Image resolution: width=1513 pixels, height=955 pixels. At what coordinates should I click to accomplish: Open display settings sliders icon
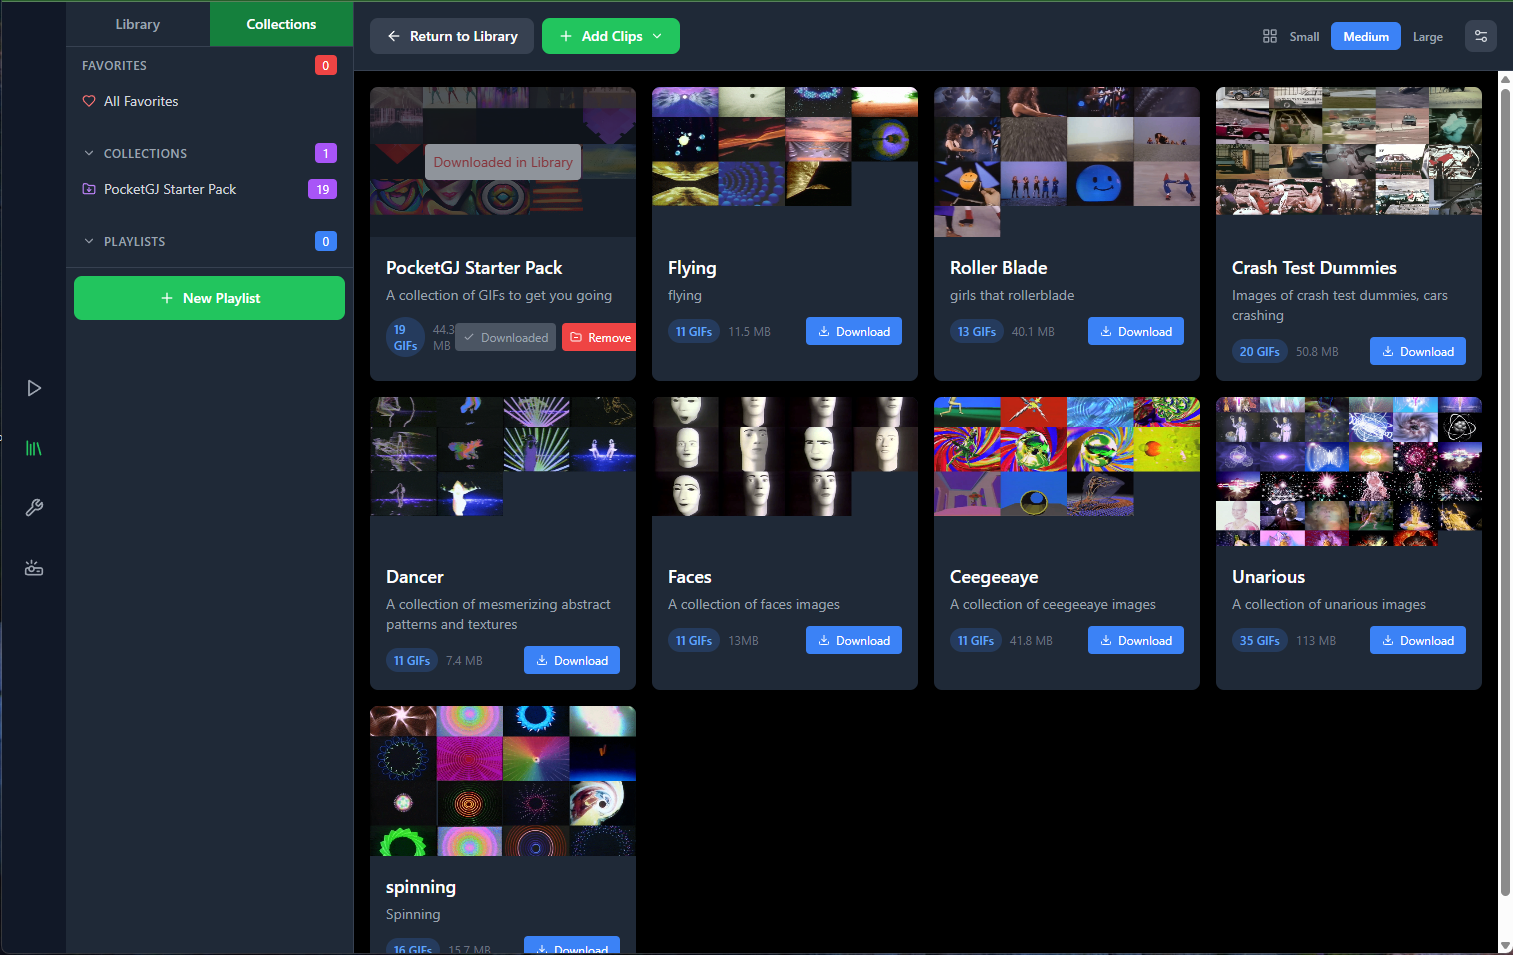tap(1481, 36)
